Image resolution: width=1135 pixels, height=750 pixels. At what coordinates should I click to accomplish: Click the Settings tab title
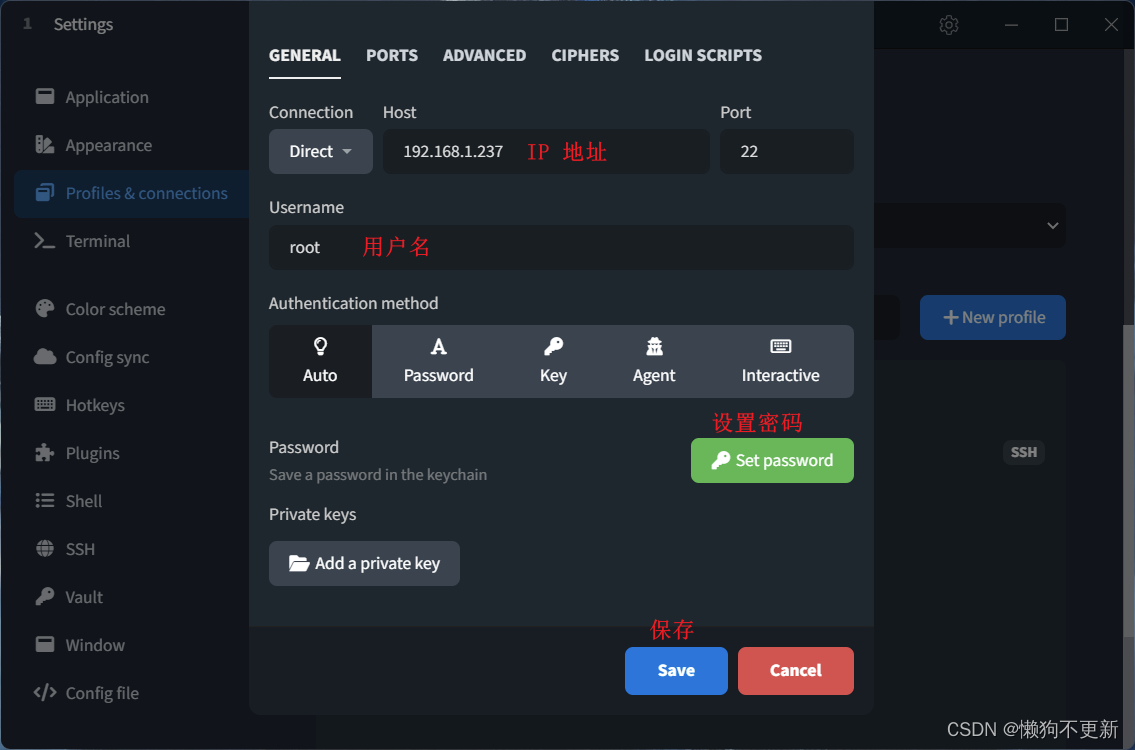tap(83, 24)
